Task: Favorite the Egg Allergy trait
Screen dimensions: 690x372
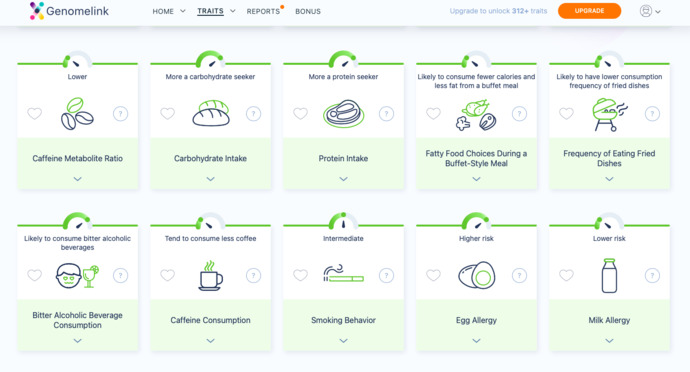Action: [x=433, y=275]
